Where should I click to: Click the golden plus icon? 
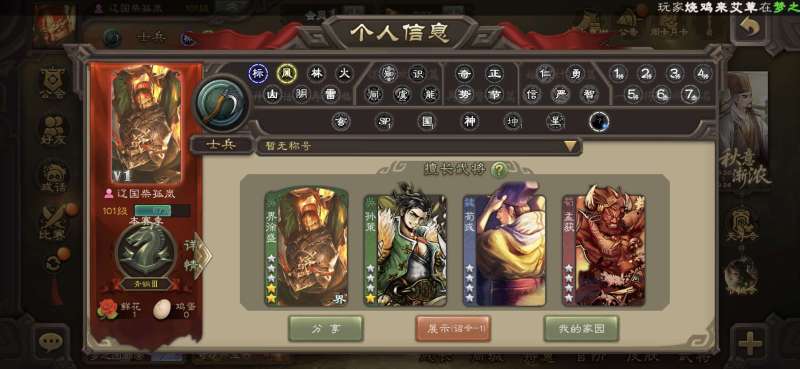749,343
